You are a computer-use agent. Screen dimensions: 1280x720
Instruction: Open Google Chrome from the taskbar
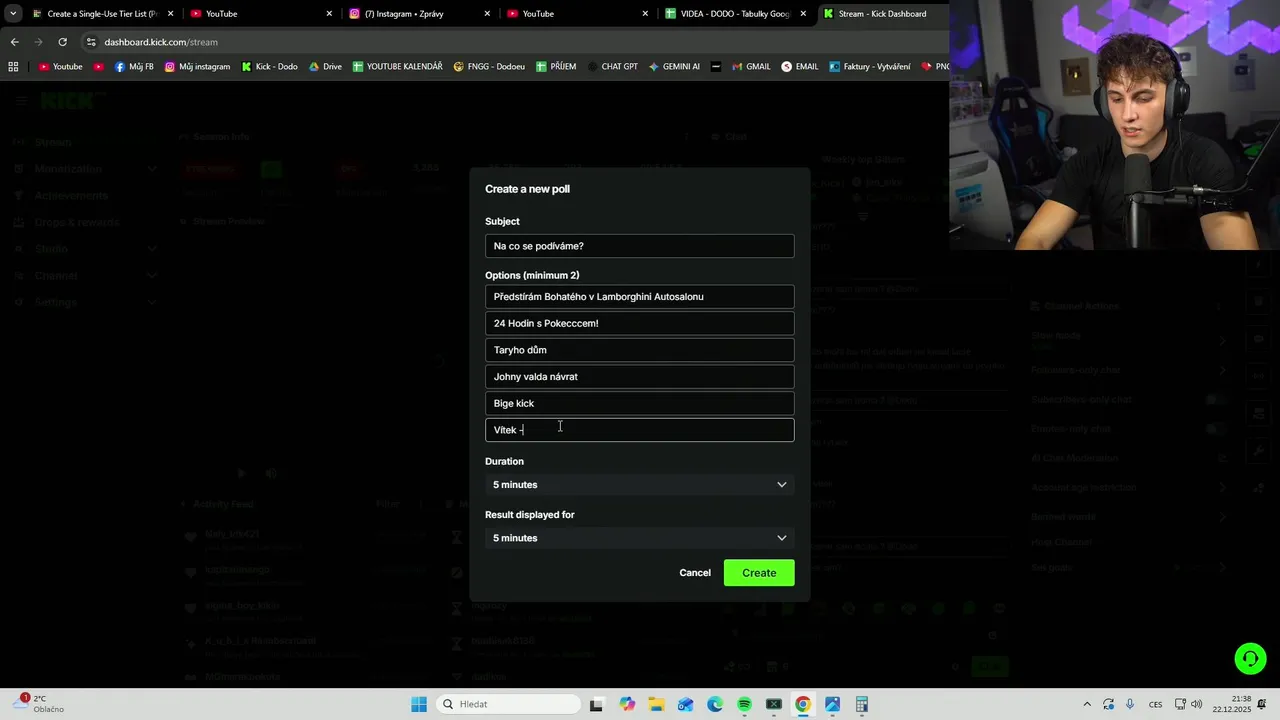click(x=803, y=704)
